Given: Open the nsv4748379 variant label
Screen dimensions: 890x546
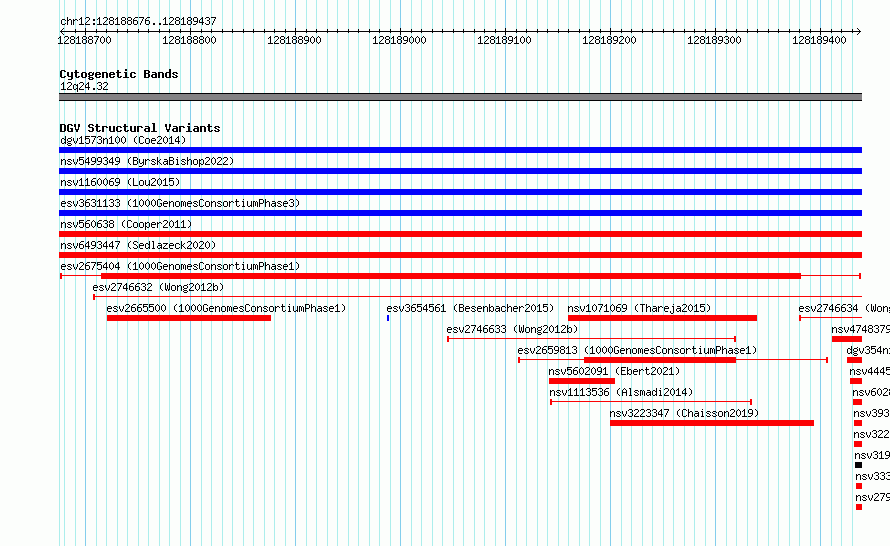Looking at the screenshot, I should pos(860,329).
